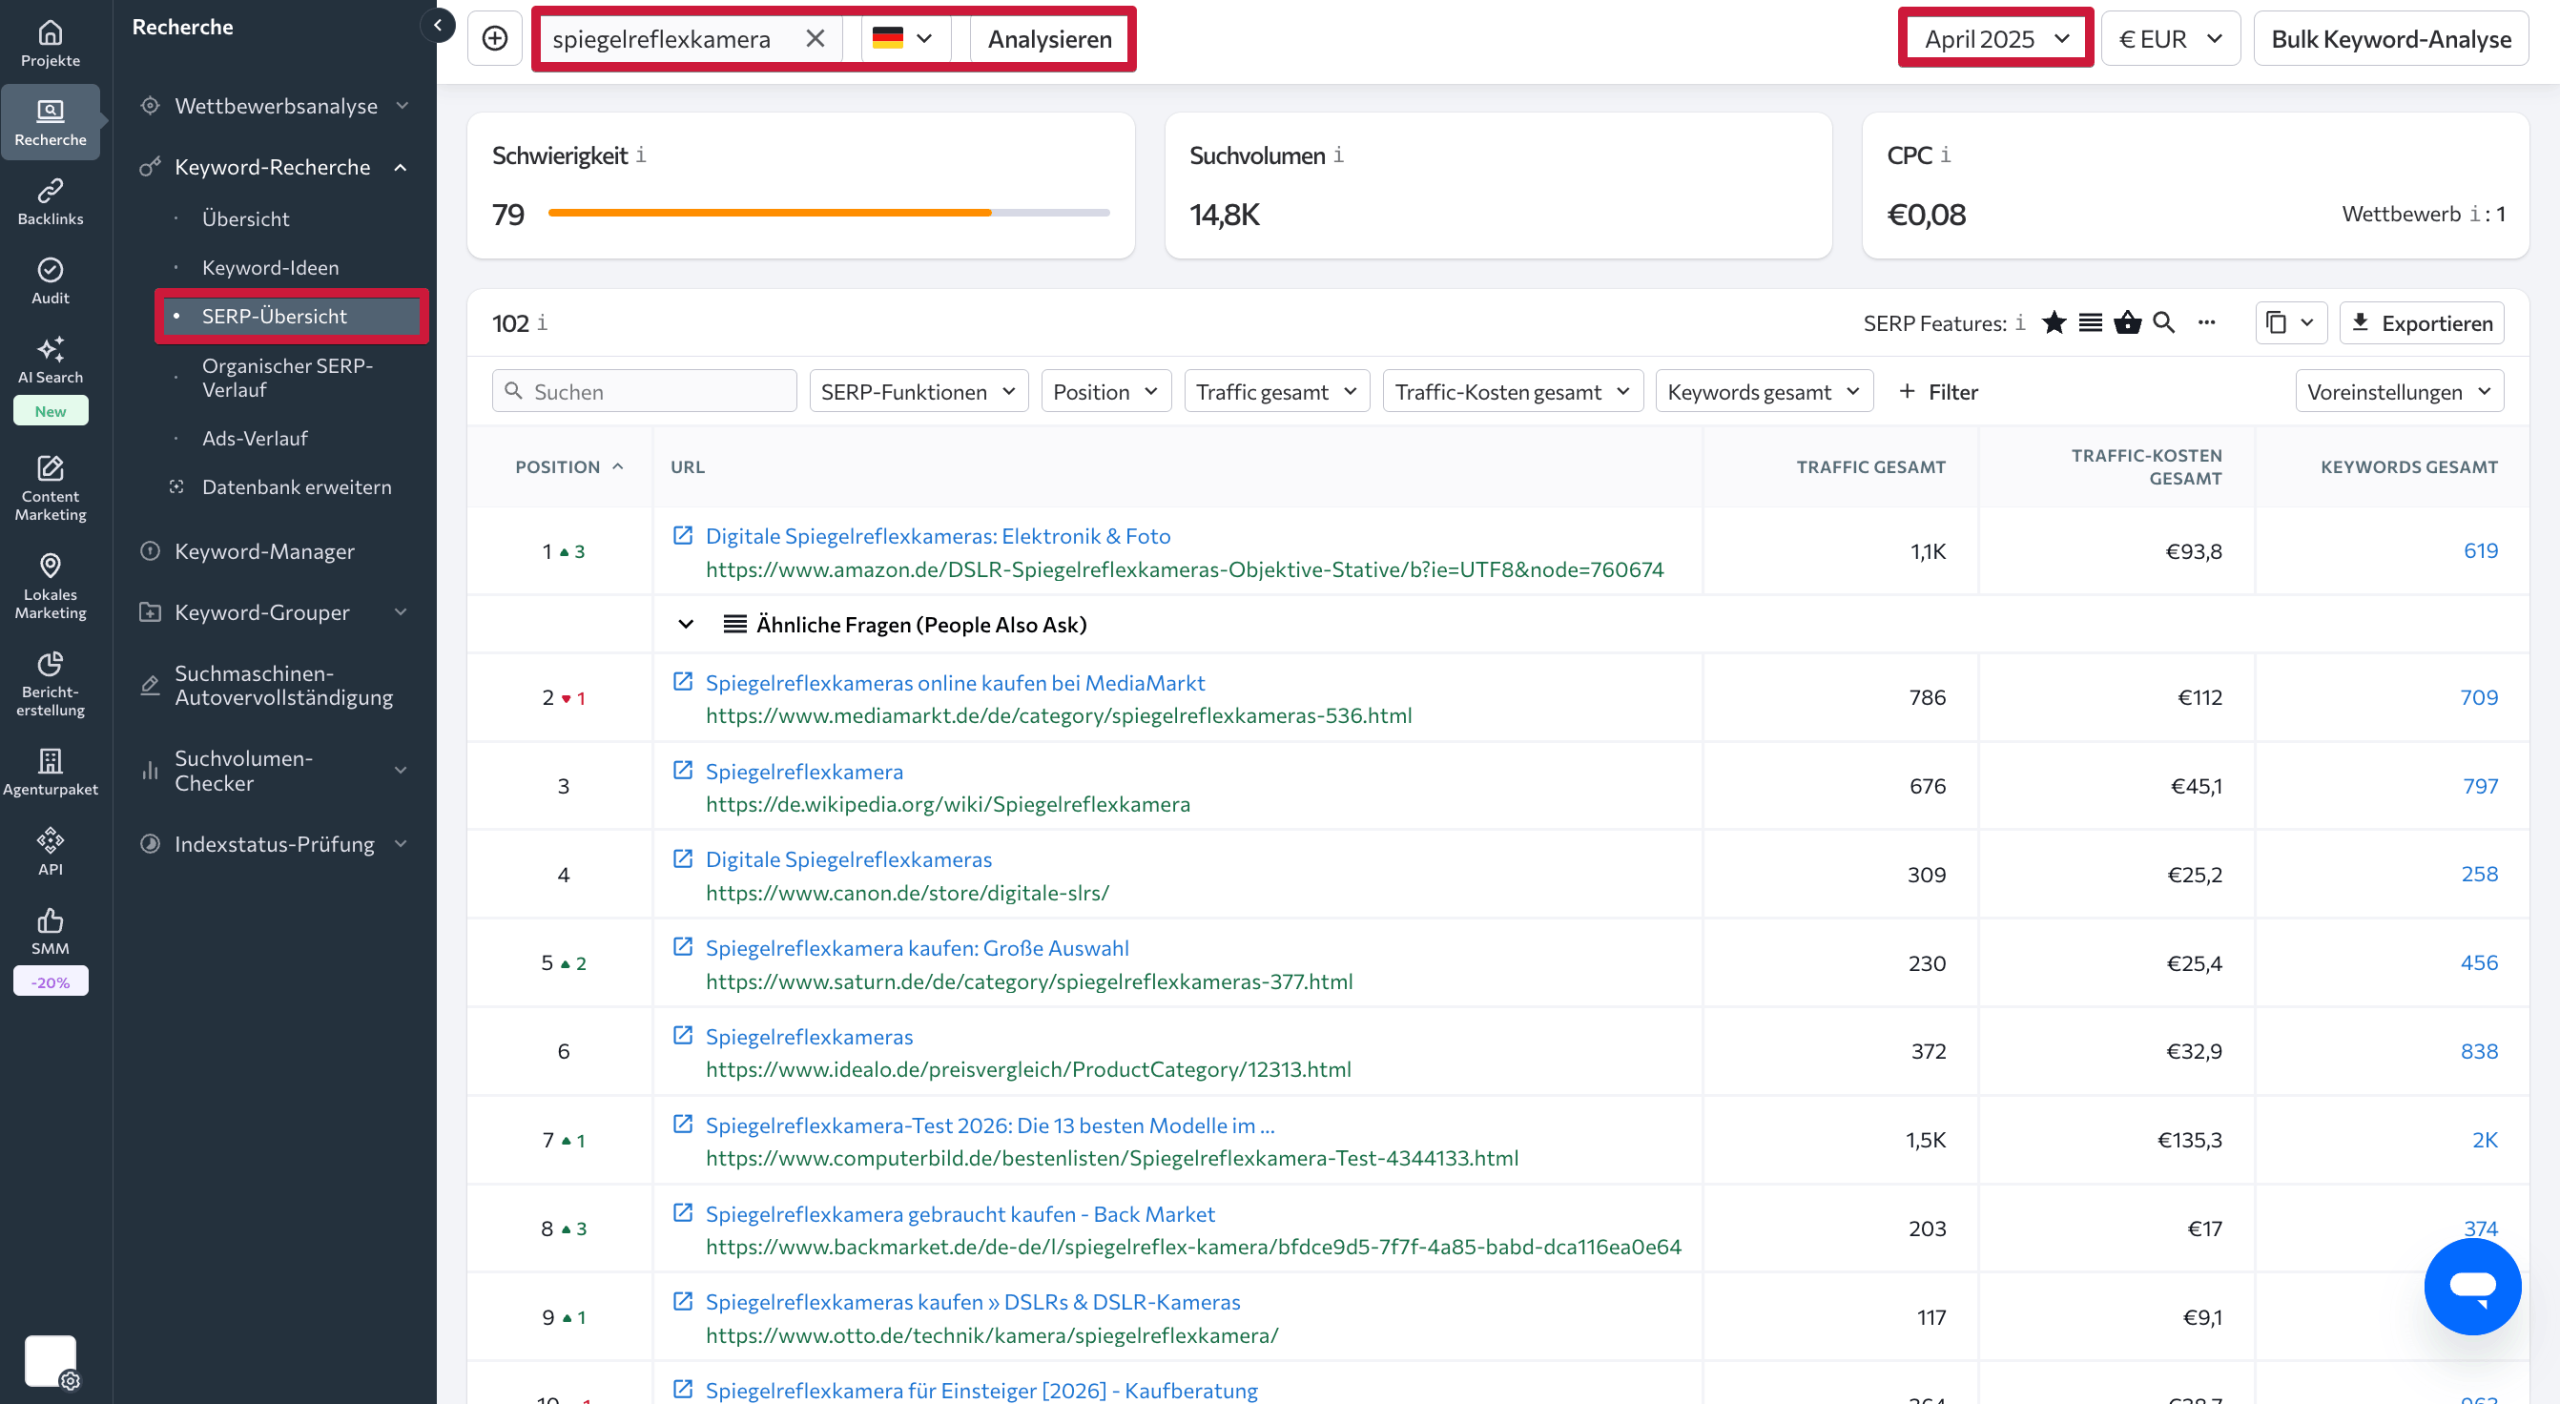The height and width of the screenshot is (1404, 2560).
Task: Open the Backlinks section in the sidebar
Action: click(50, 201)
